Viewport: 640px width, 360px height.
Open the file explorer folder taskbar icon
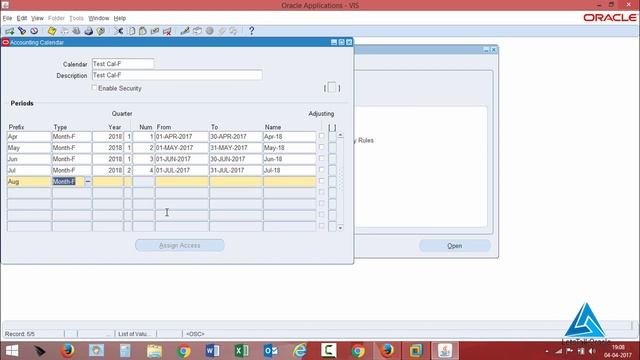click(x=154, y=351)
